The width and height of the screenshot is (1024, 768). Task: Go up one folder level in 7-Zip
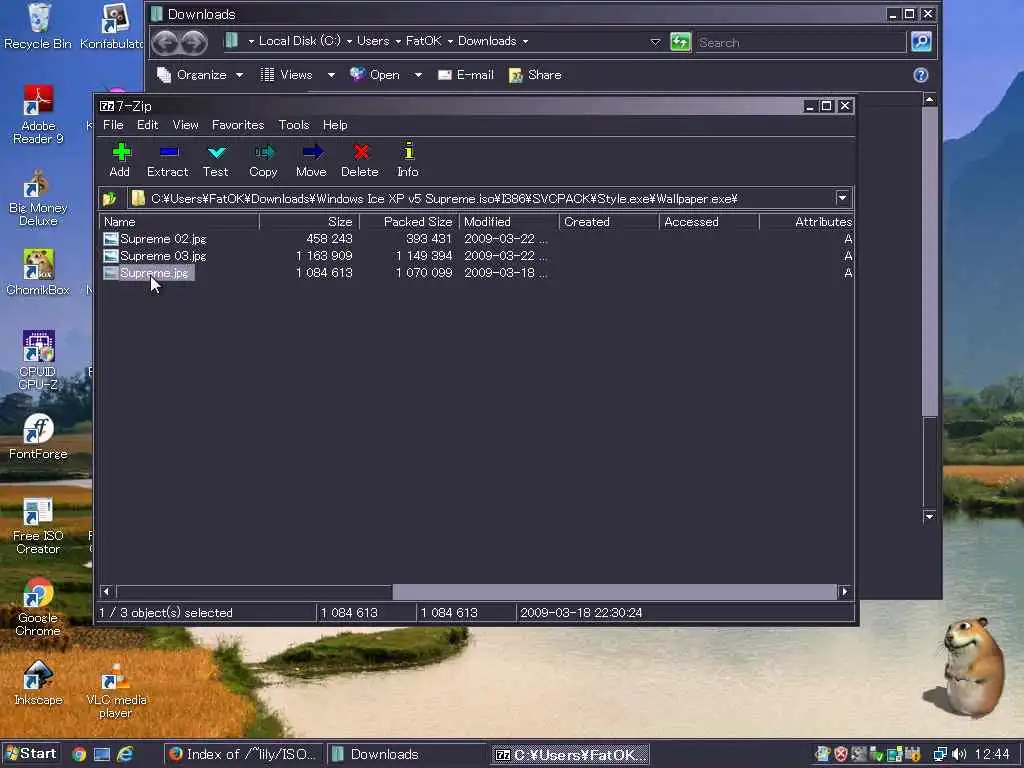pos(110,198)
